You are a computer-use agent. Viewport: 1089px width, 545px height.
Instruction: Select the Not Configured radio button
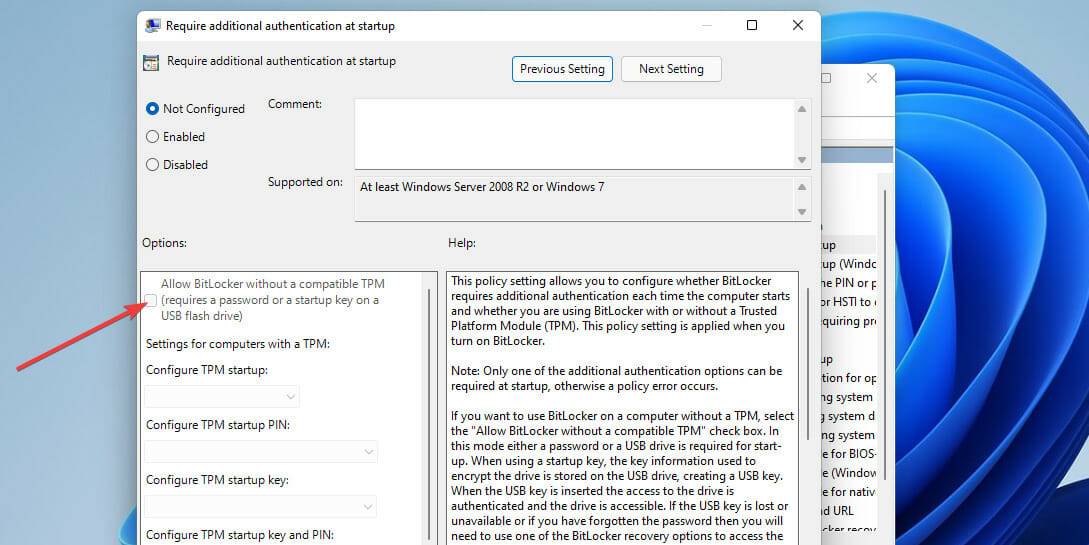click(x=153, y=109)
